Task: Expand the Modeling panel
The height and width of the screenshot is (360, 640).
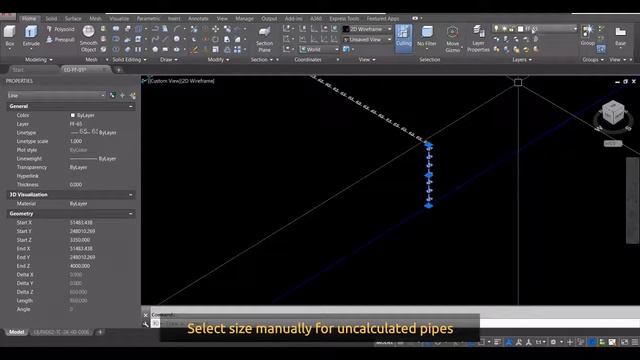Action: coord(39,60)
